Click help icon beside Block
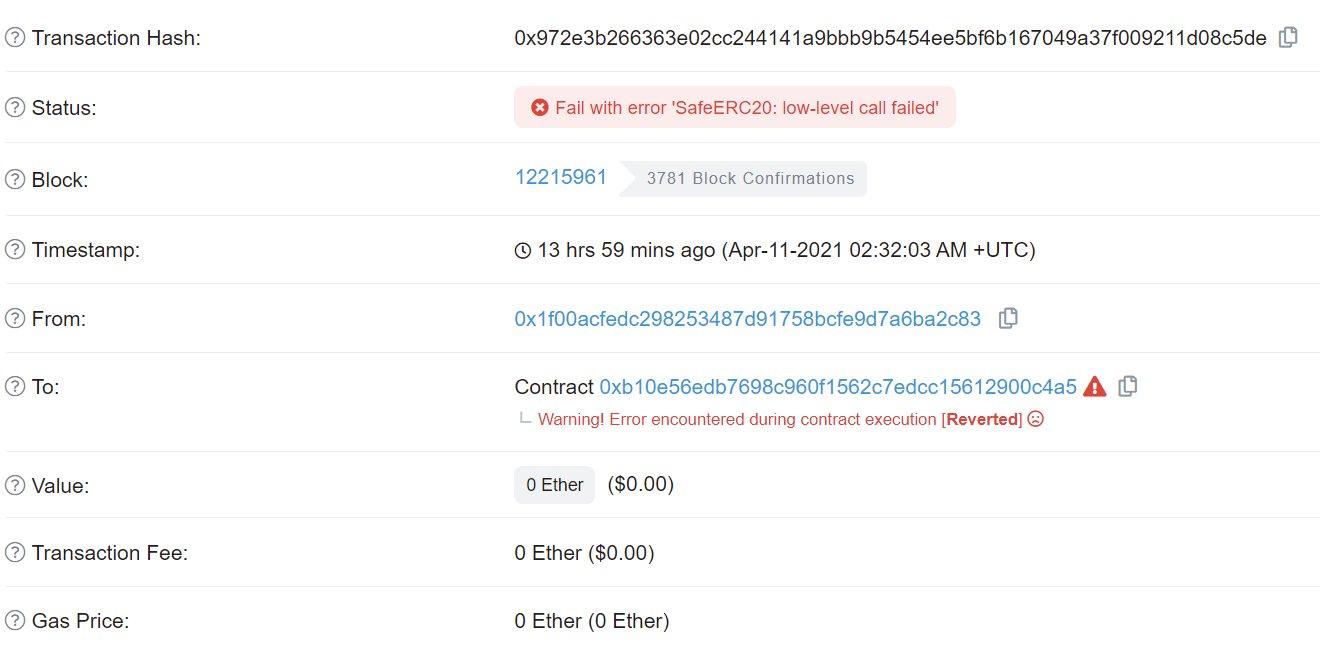 pyautogui.click(x=15, y=180)
